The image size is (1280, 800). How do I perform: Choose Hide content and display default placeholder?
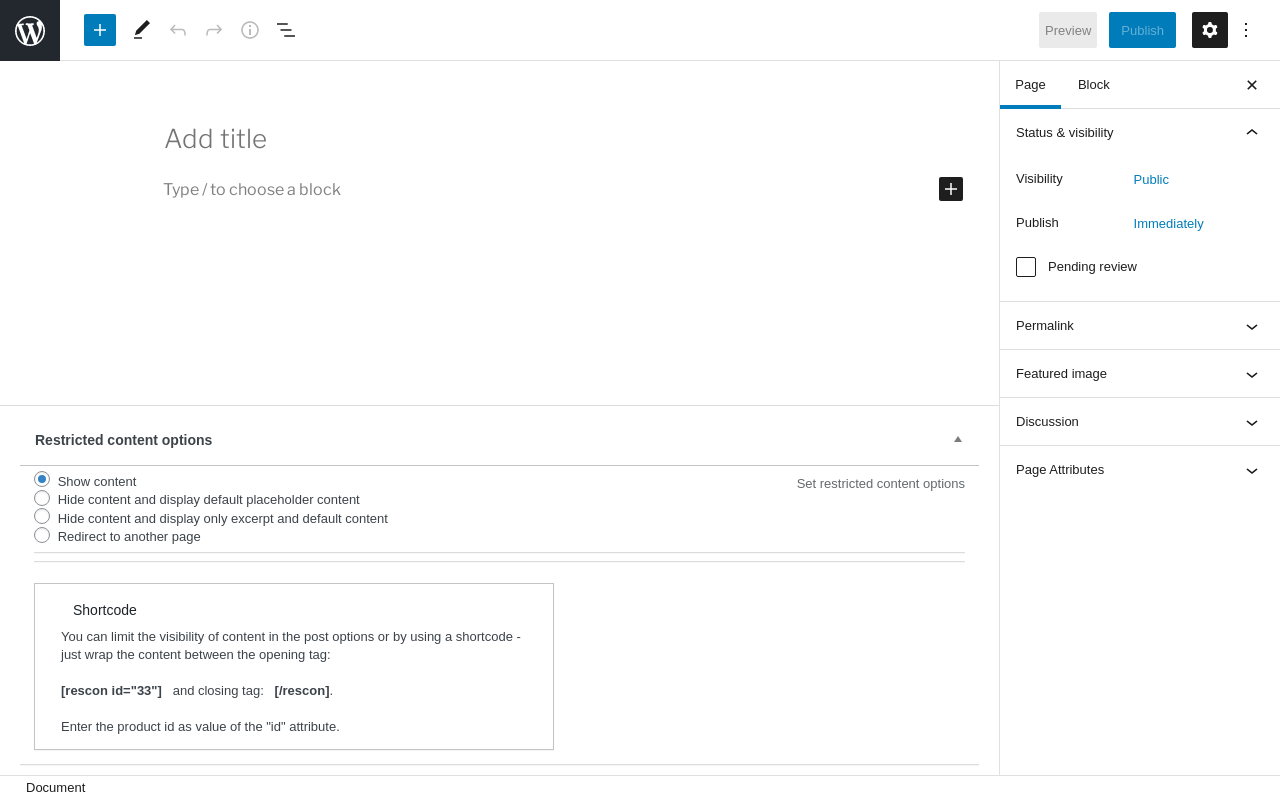pyautogui.click(x=42, y=498)
